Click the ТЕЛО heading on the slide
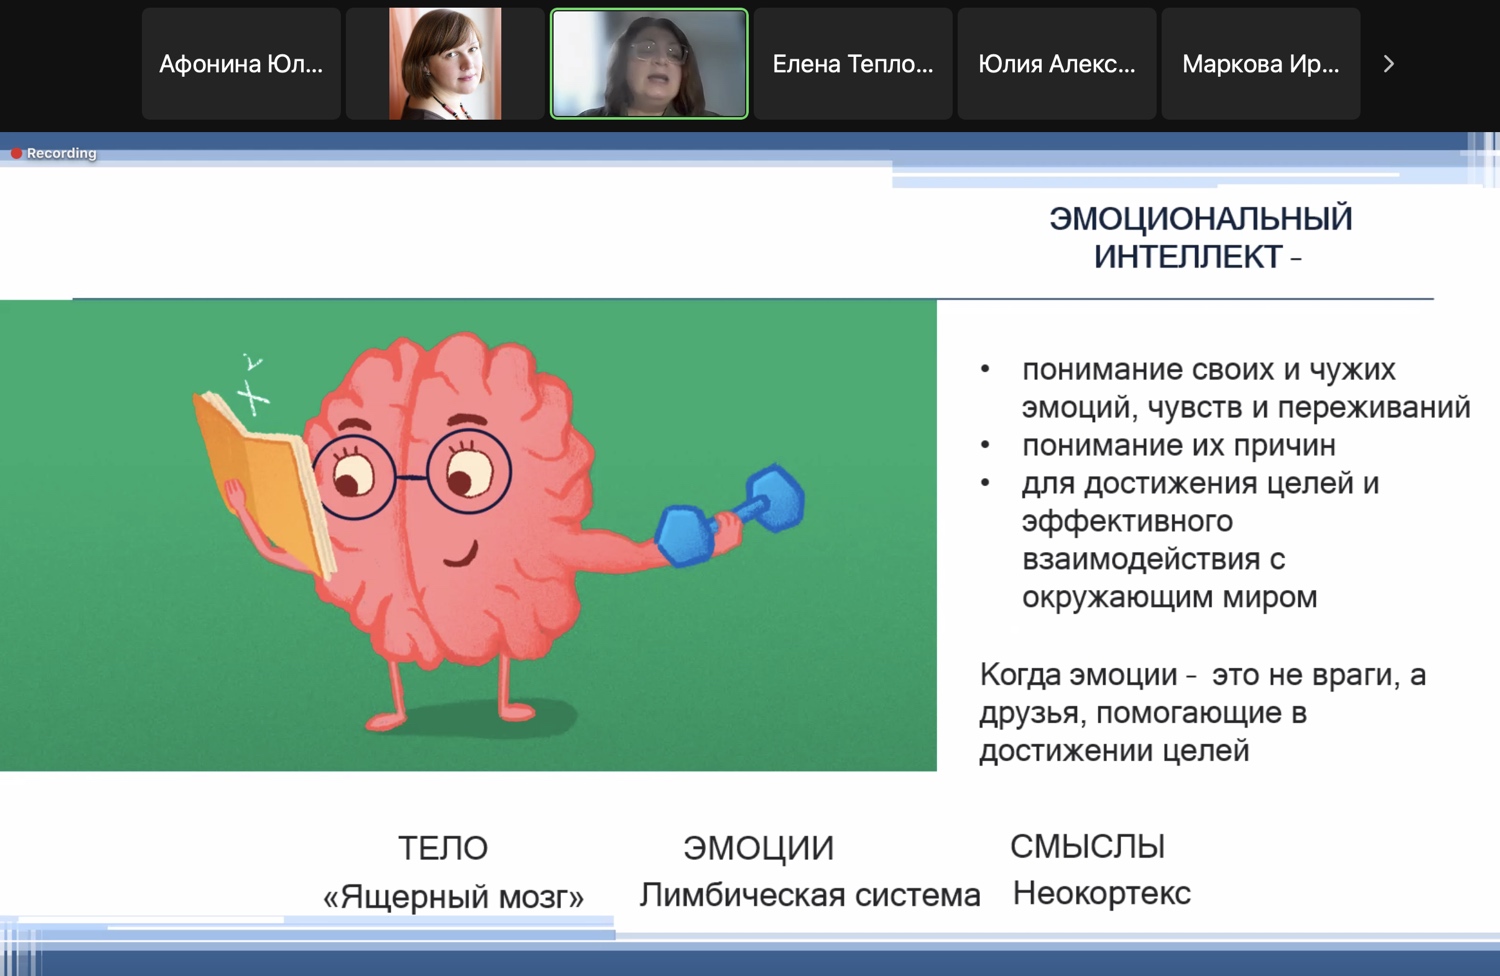 pos(443,848)
